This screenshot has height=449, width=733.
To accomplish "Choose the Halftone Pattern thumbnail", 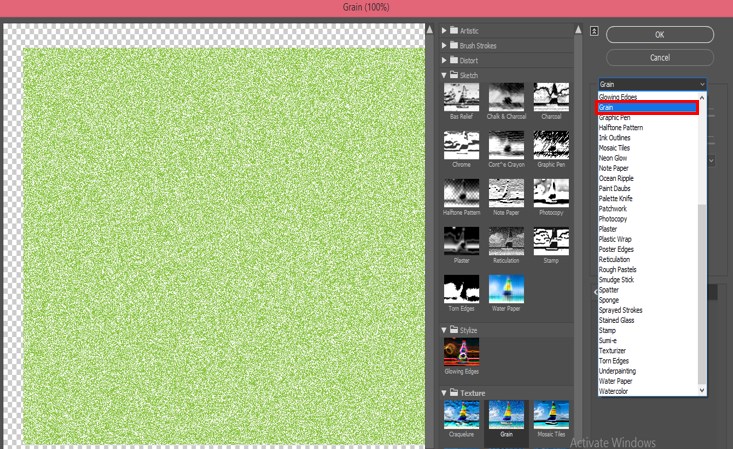I will point(461,193).
